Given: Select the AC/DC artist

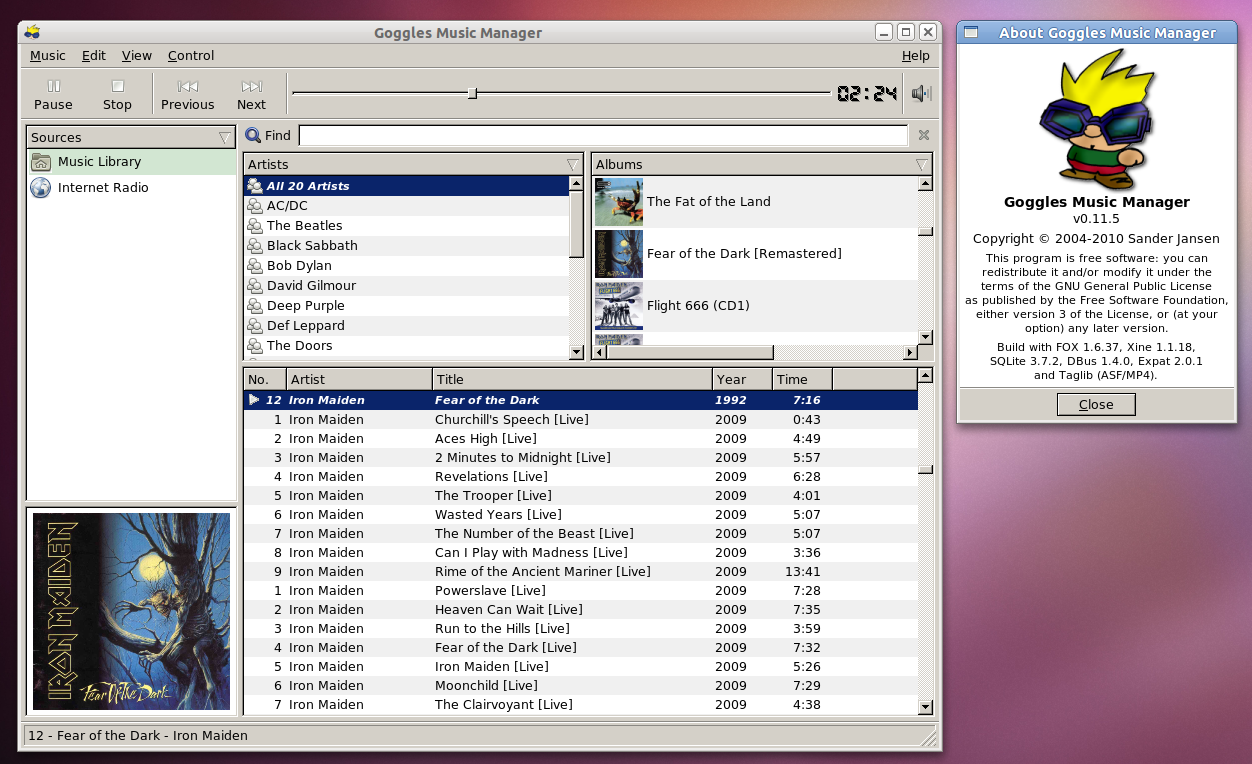Looking at the screenshot, I should click(x=406, y=205).
